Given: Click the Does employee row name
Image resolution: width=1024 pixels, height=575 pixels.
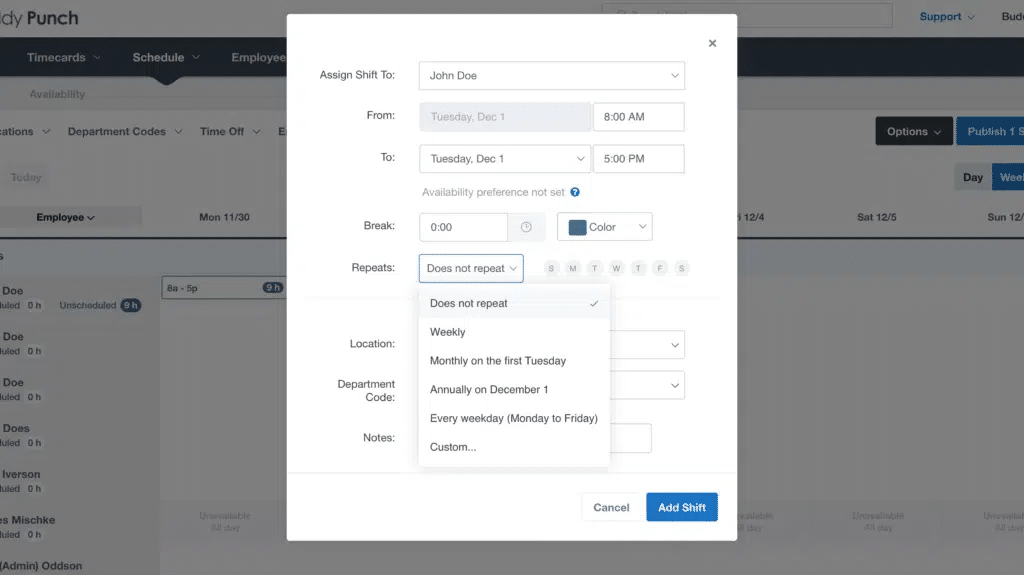Looking at the screenshot, I should tap(16, 429).
